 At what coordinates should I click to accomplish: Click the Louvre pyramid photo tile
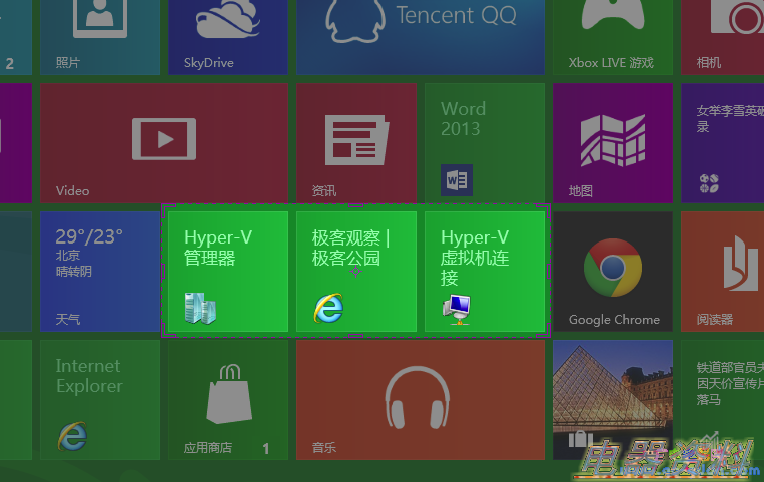coord(612,399)
